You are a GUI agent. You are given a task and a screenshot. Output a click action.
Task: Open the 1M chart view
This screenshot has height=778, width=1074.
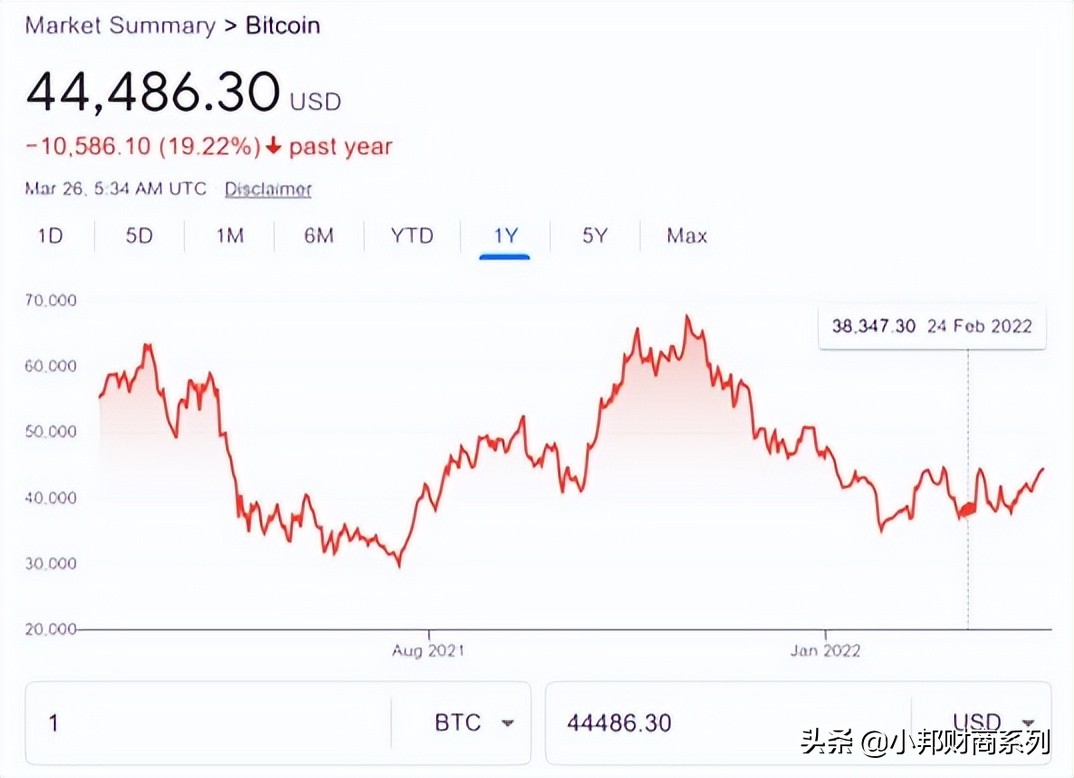coord(228,236)
